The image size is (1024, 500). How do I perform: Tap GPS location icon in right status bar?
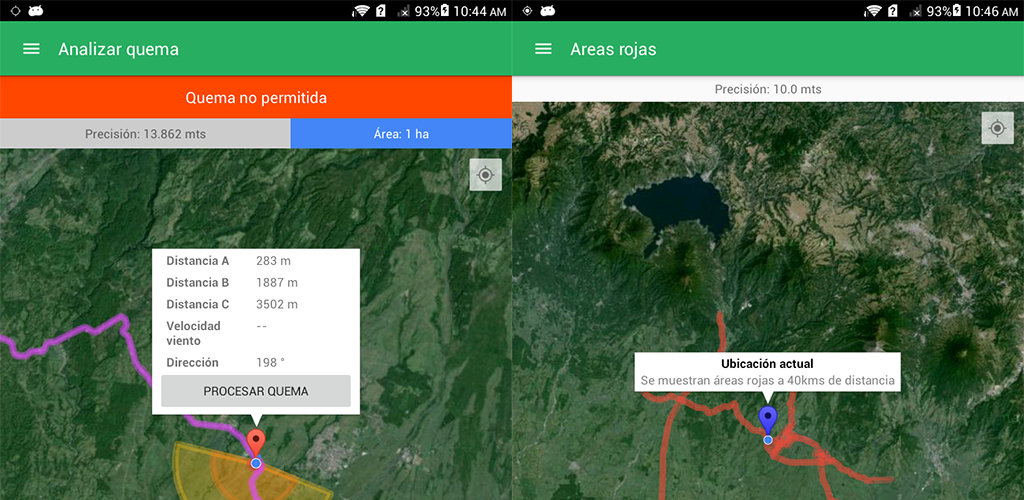pos(527,10)
